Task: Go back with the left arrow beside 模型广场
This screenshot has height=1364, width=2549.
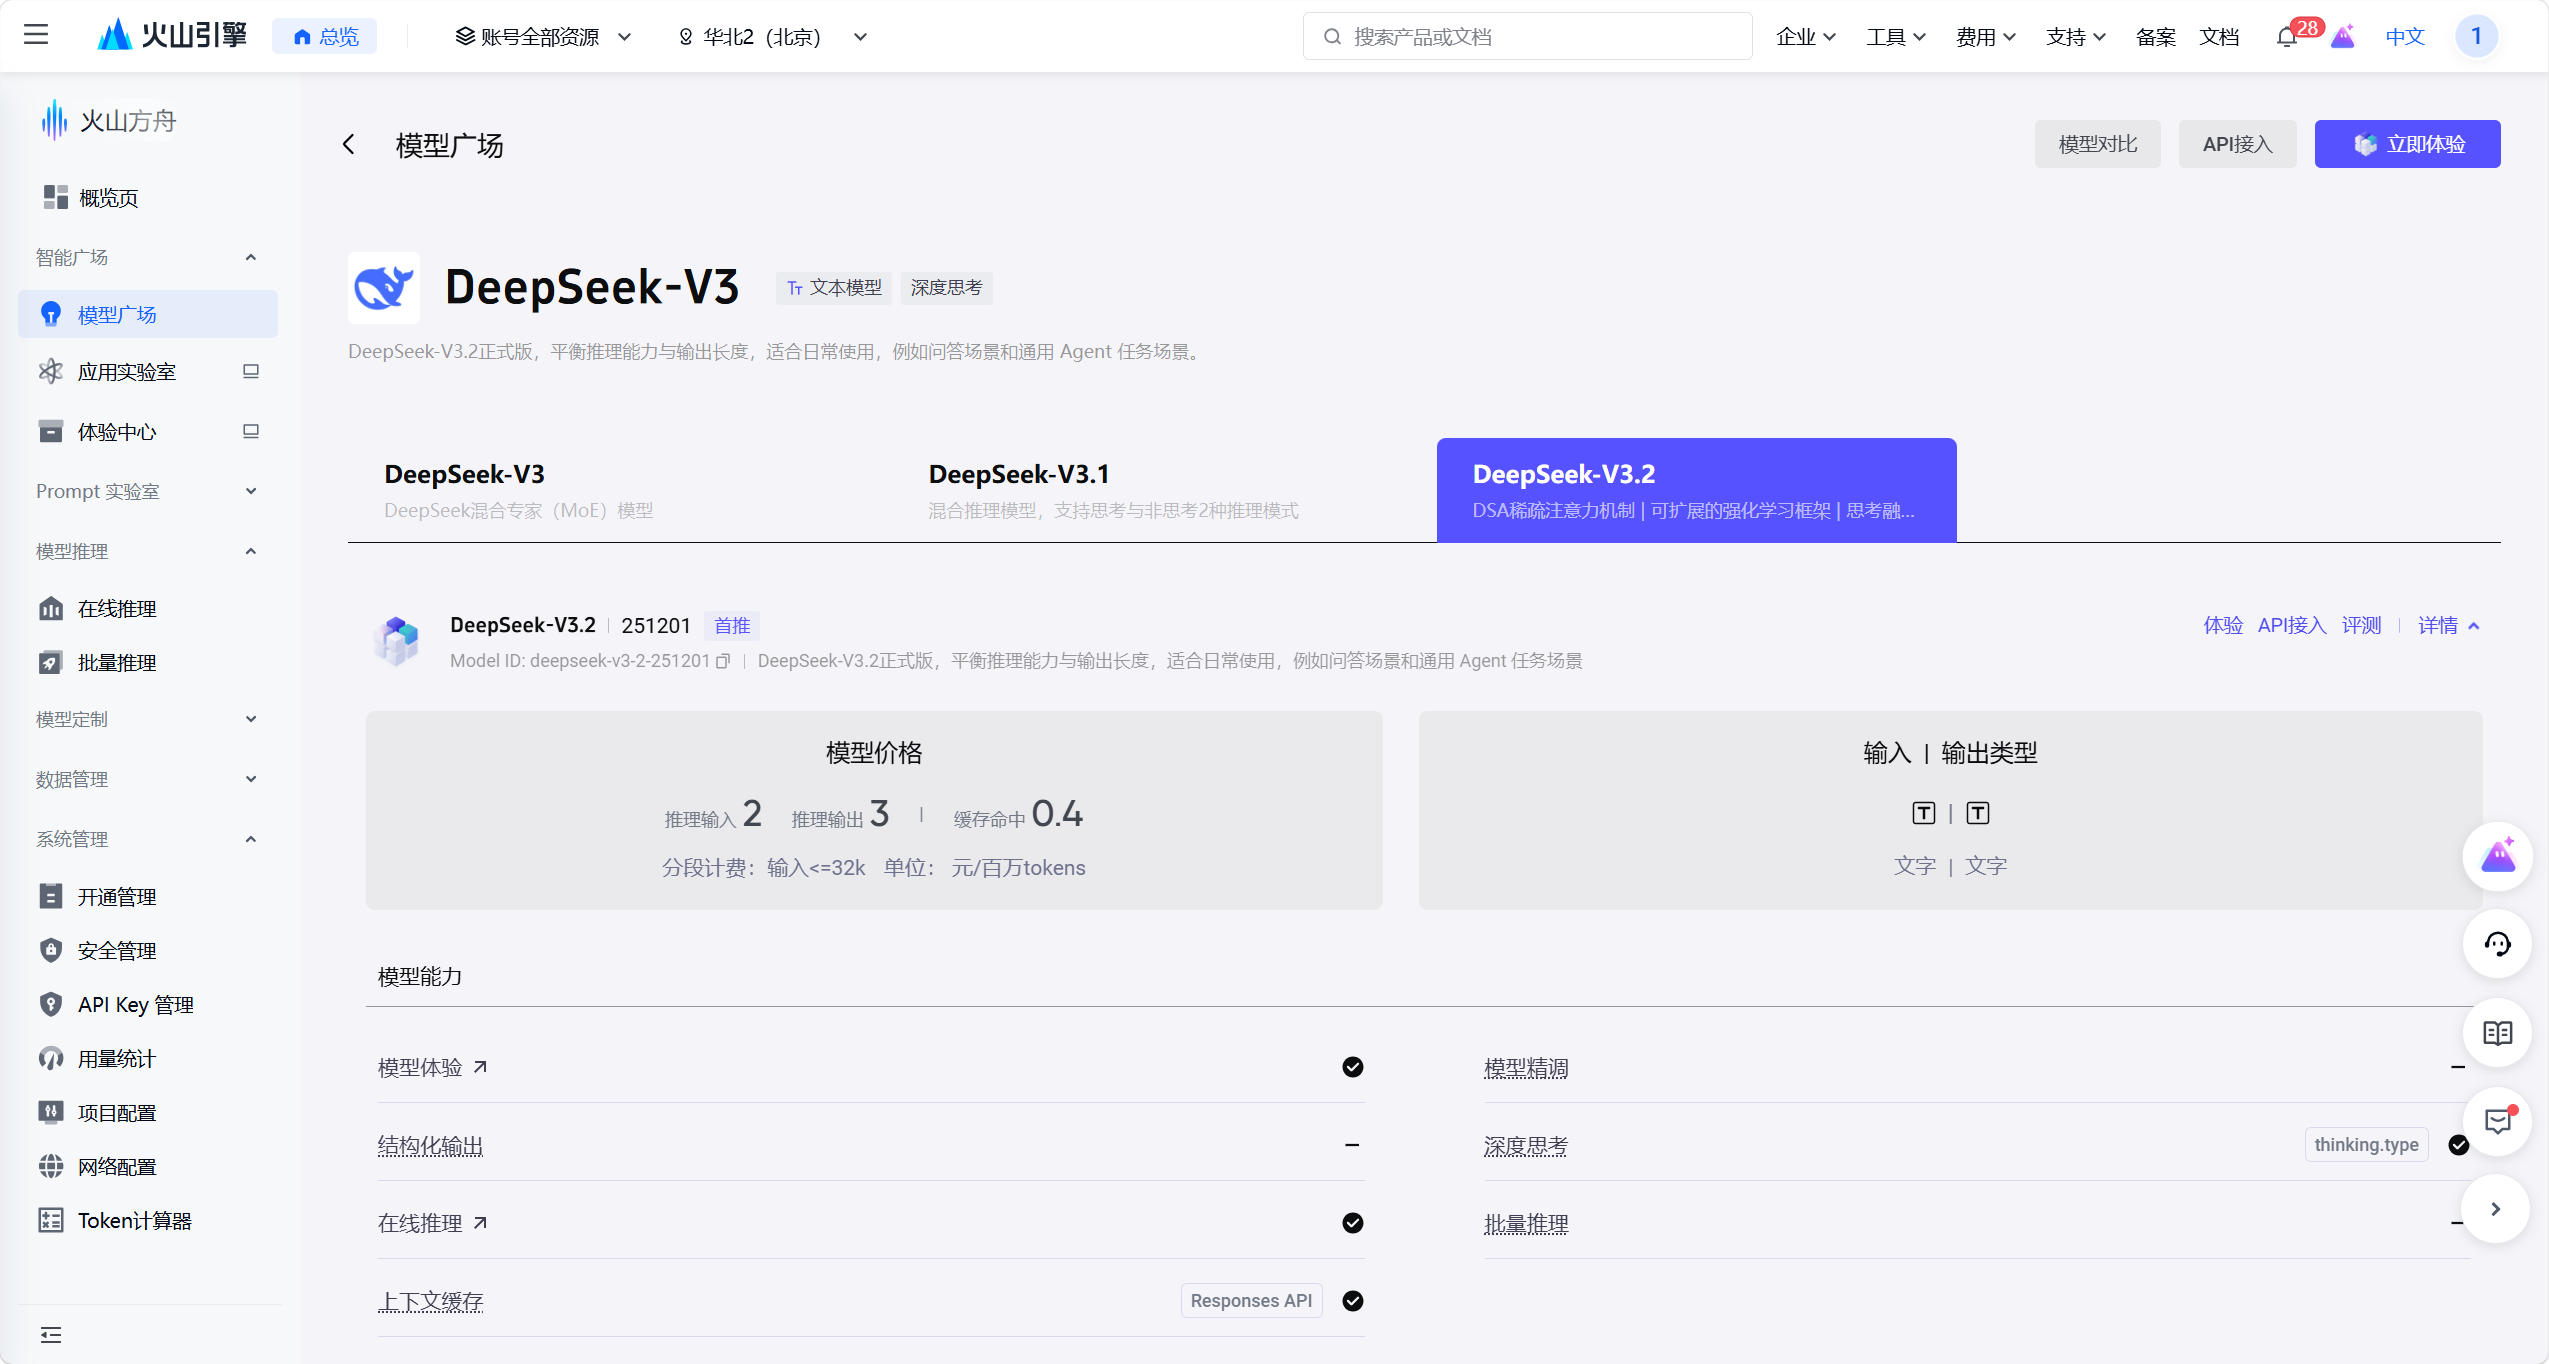Action: pyautogui.click(x=349, y=145)
